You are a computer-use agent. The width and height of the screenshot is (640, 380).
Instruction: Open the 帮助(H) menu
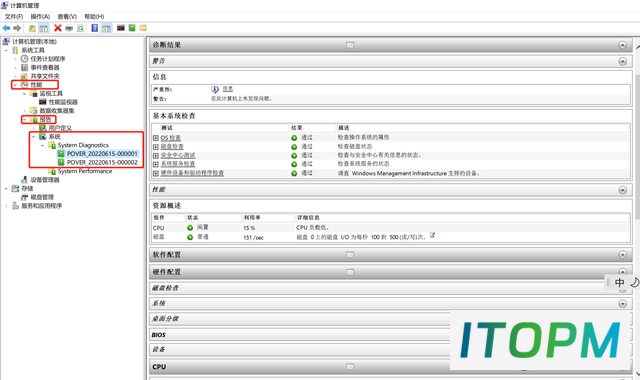tap(94, 16)
